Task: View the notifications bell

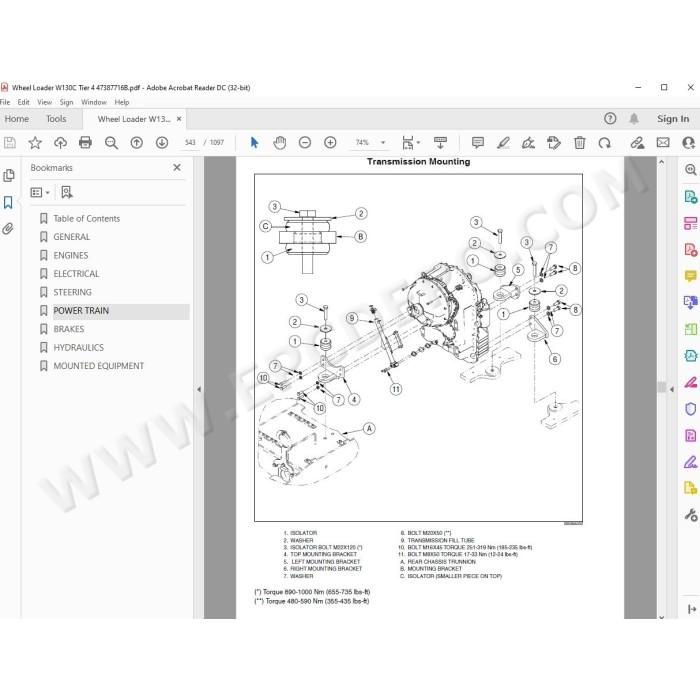Action: click(x=634, y=119)
